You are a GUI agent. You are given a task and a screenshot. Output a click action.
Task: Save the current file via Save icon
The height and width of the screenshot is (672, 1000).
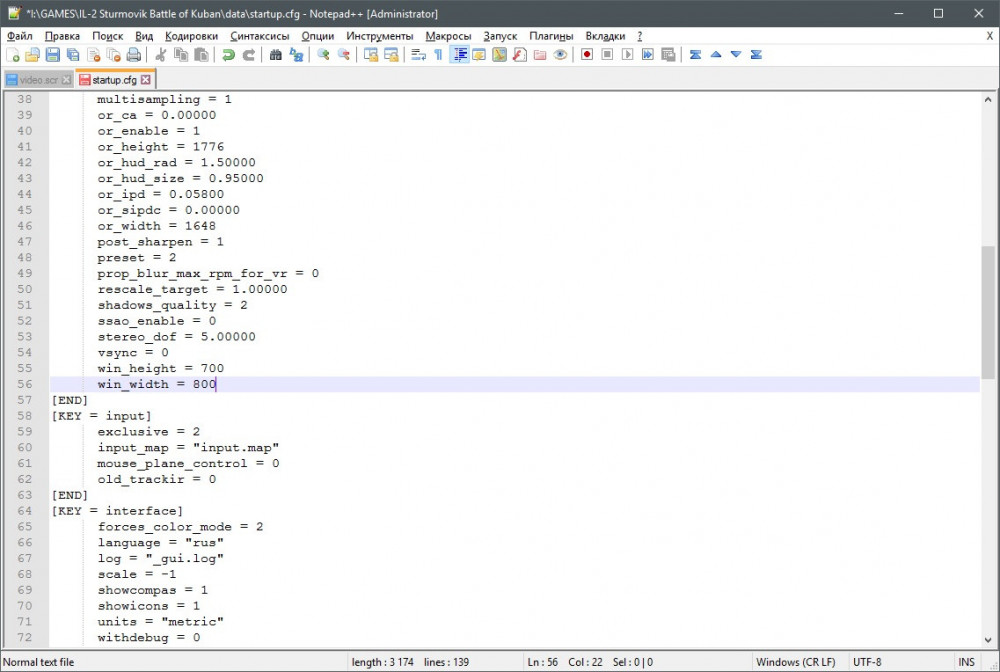51,55
